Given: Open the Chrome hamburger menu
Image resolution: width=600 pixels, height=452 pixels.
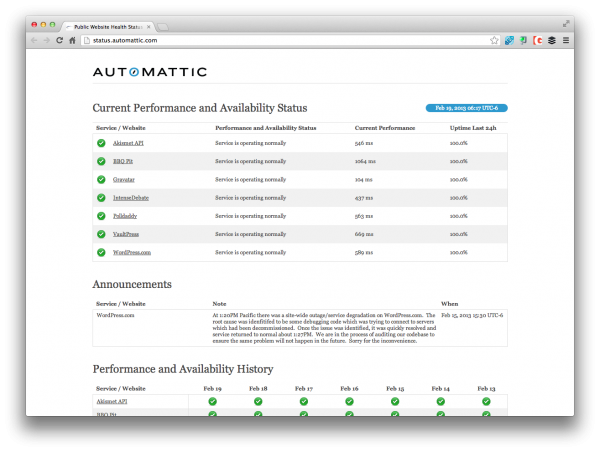Looking at the screenshot, I should (x=566, y=40).
